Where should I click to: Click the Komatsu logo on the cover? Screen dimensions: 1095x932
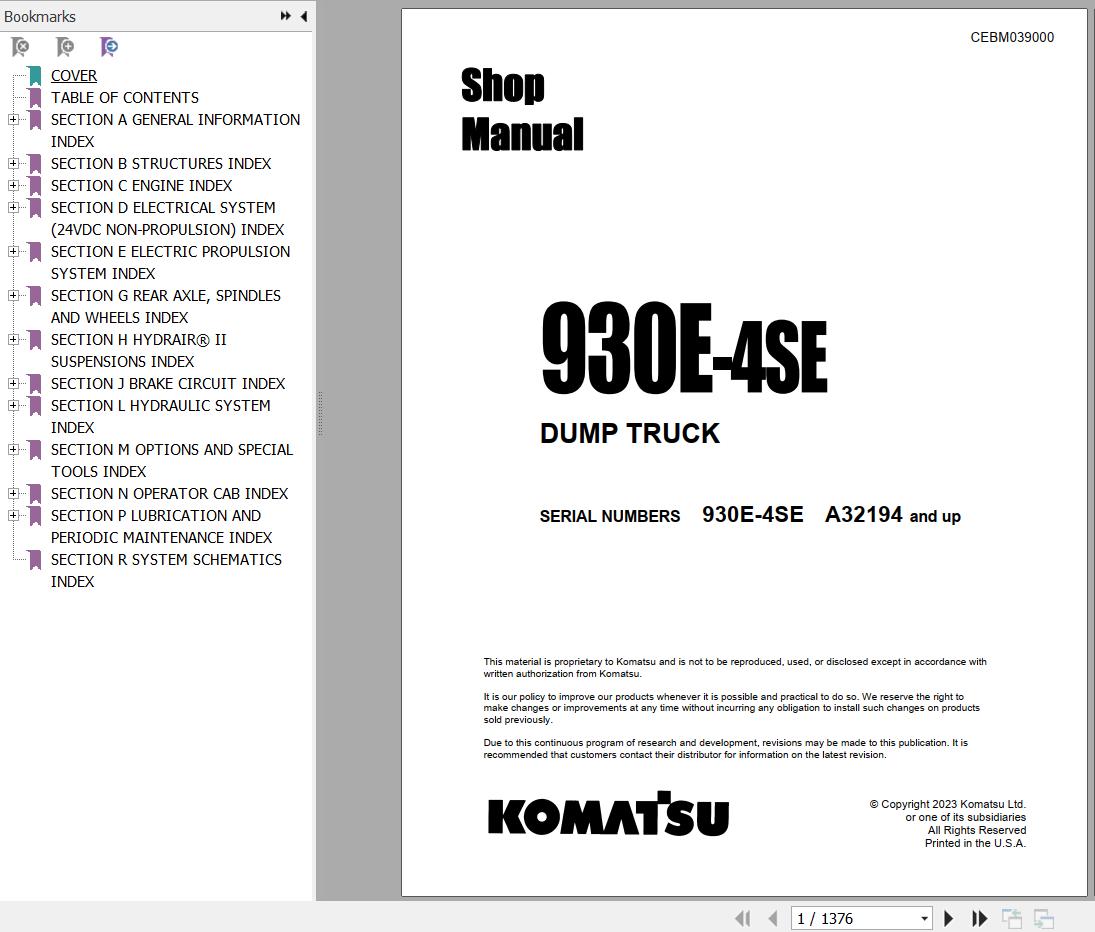(608, 814)
